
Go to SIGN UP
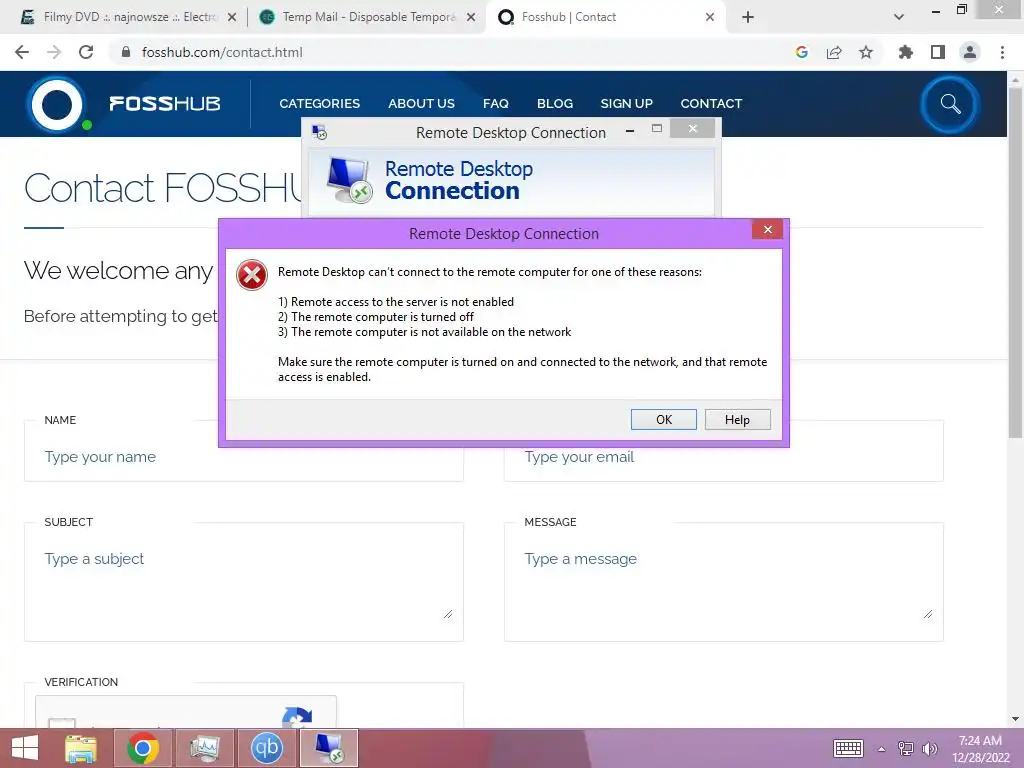tap(626, 104)
